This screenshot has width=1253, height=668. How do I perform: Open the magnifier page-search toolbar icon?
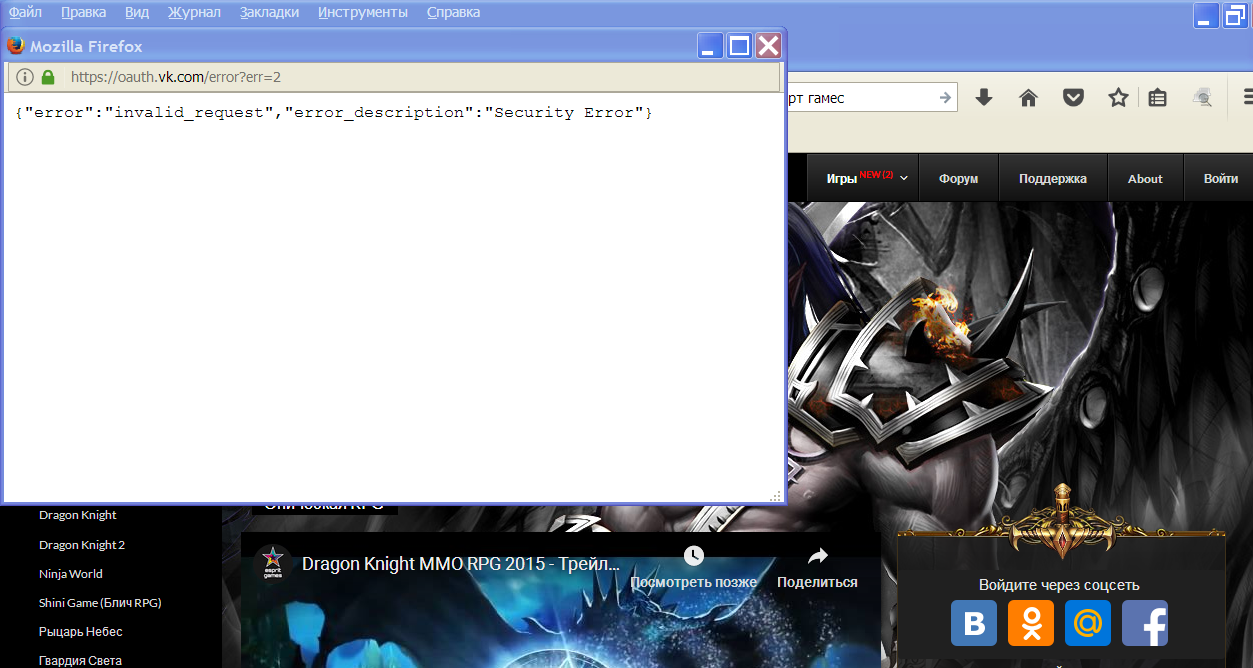[x=1204, y=97]
